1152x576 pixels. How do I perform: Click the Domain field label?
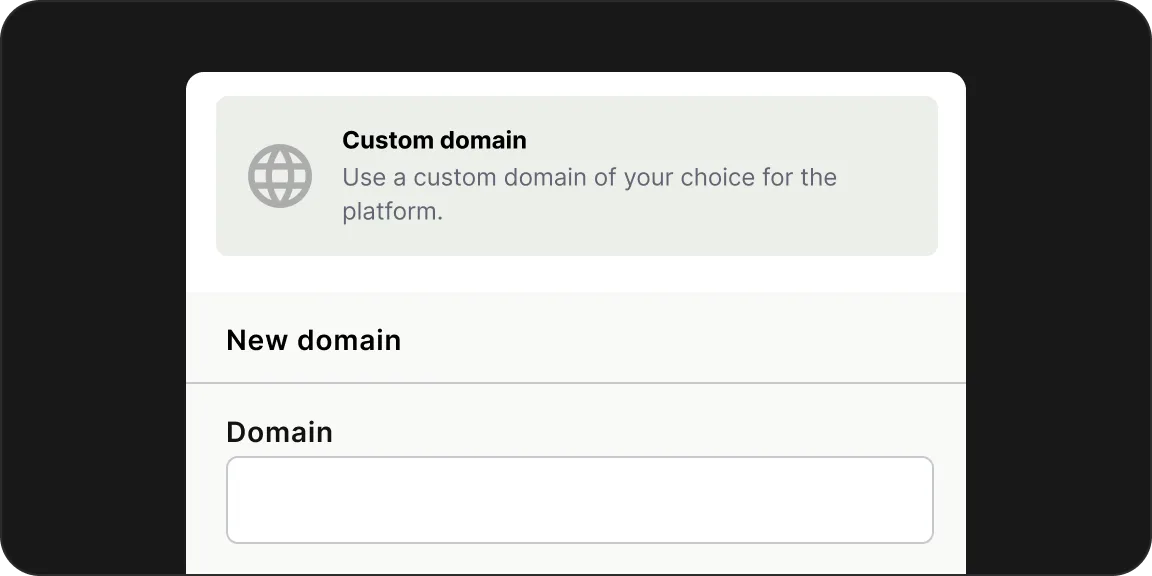[280, 432]
